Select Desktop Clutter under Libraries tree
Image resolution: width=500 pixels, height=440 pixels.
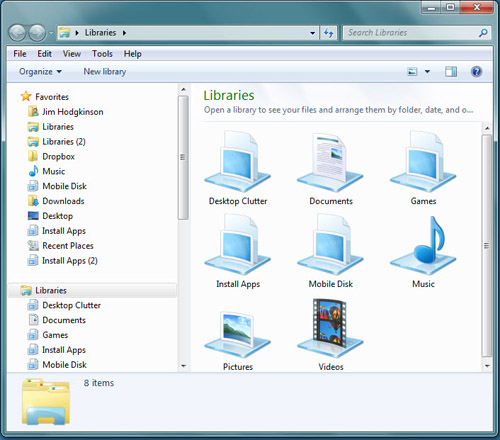tap(64, 305)
